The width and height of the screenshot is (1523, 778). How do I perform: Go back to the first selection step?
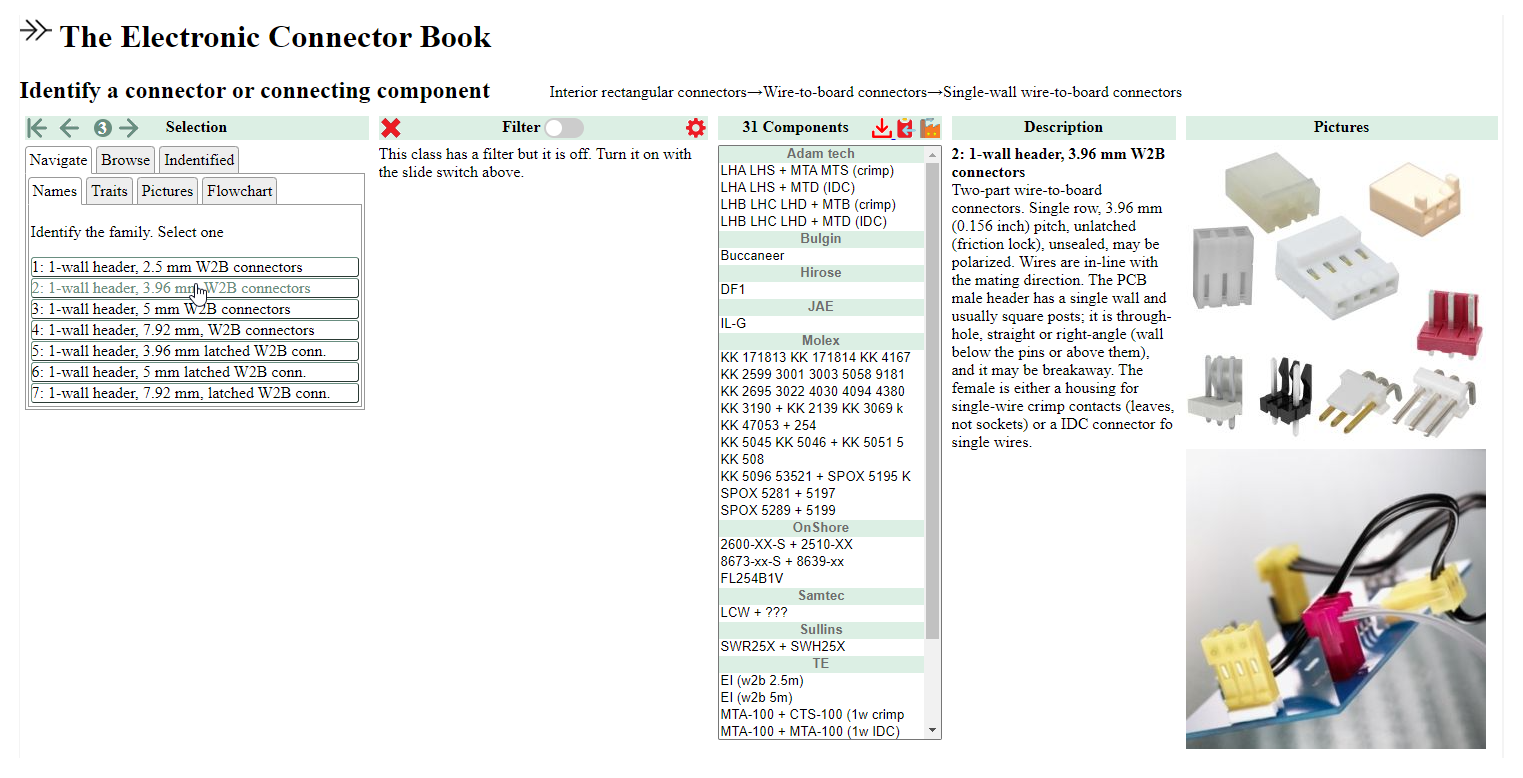click(37, 128)
